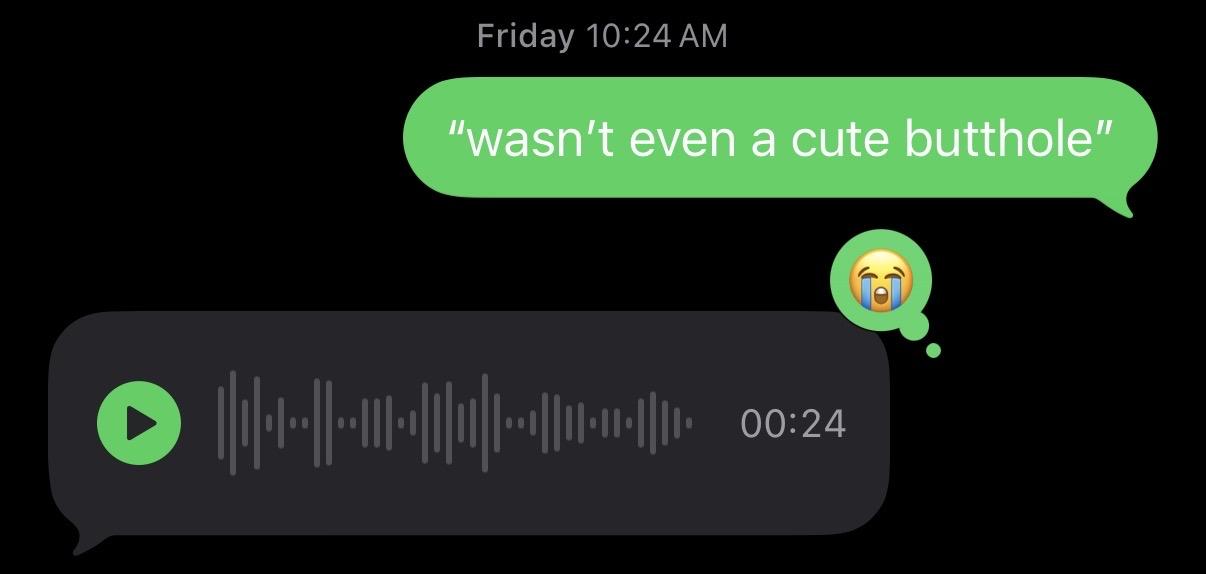Click "AM" in the message timestamp

pos(703,36)
